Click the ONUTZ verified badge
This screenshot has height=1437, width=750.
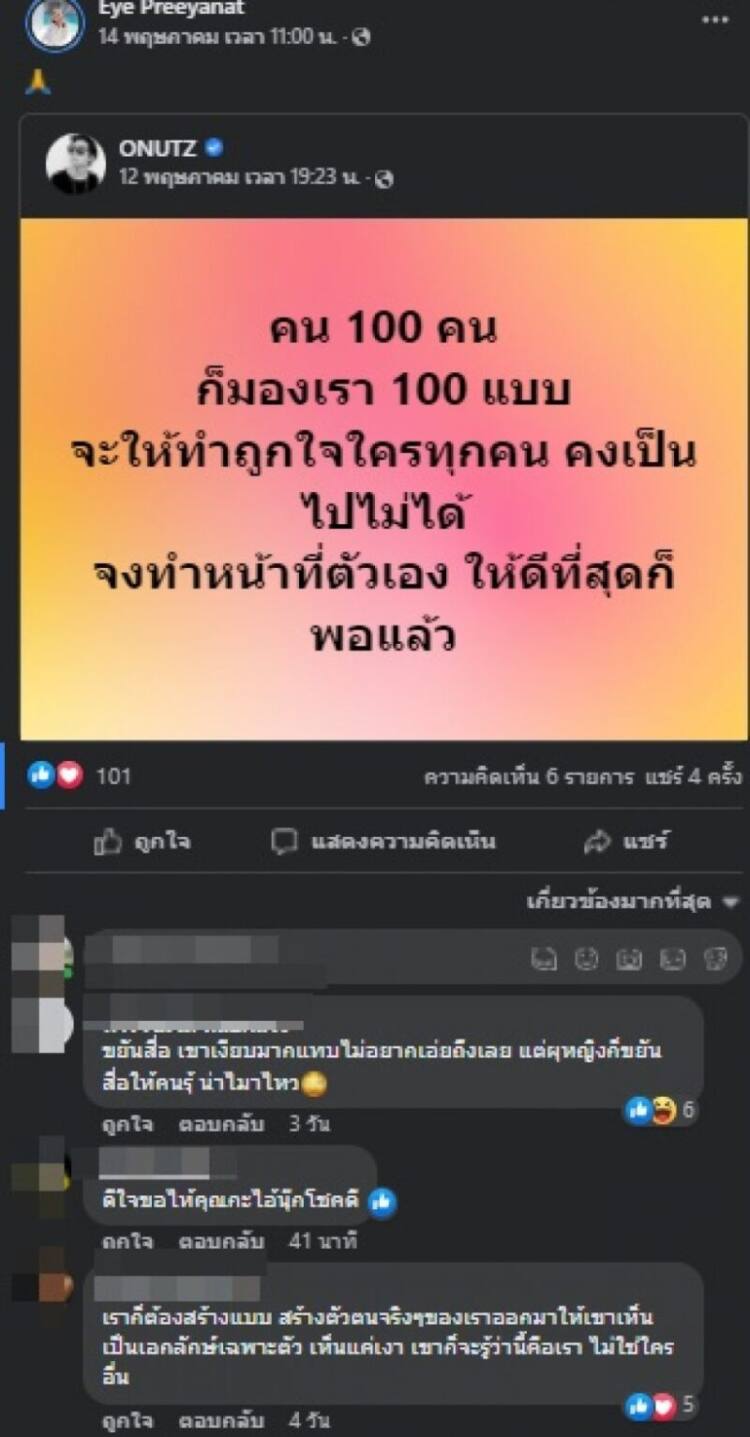214,148
